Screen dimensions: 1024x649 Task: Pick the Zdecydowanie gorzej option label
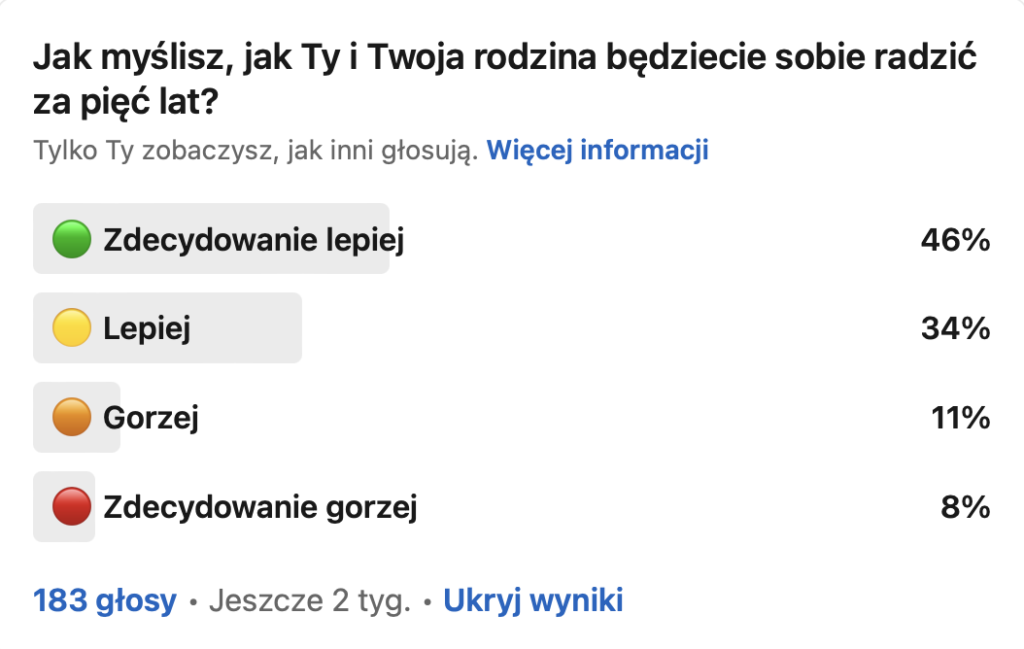pos(260,507)
